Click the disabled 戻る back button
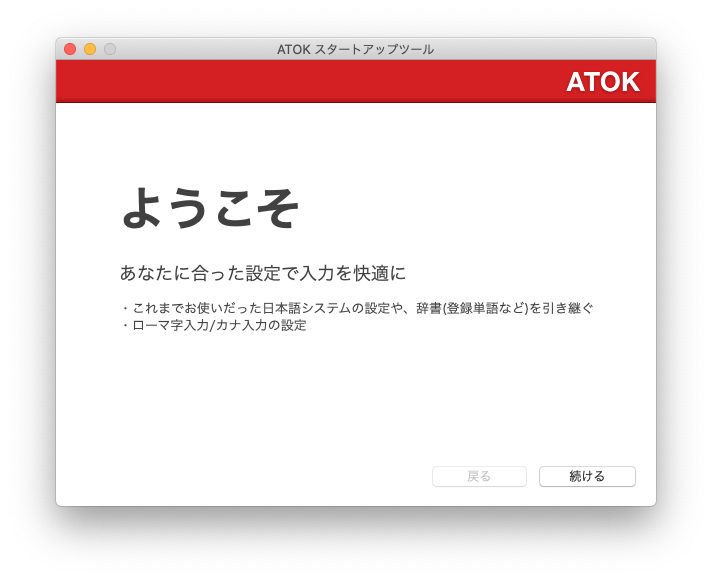 479,476
